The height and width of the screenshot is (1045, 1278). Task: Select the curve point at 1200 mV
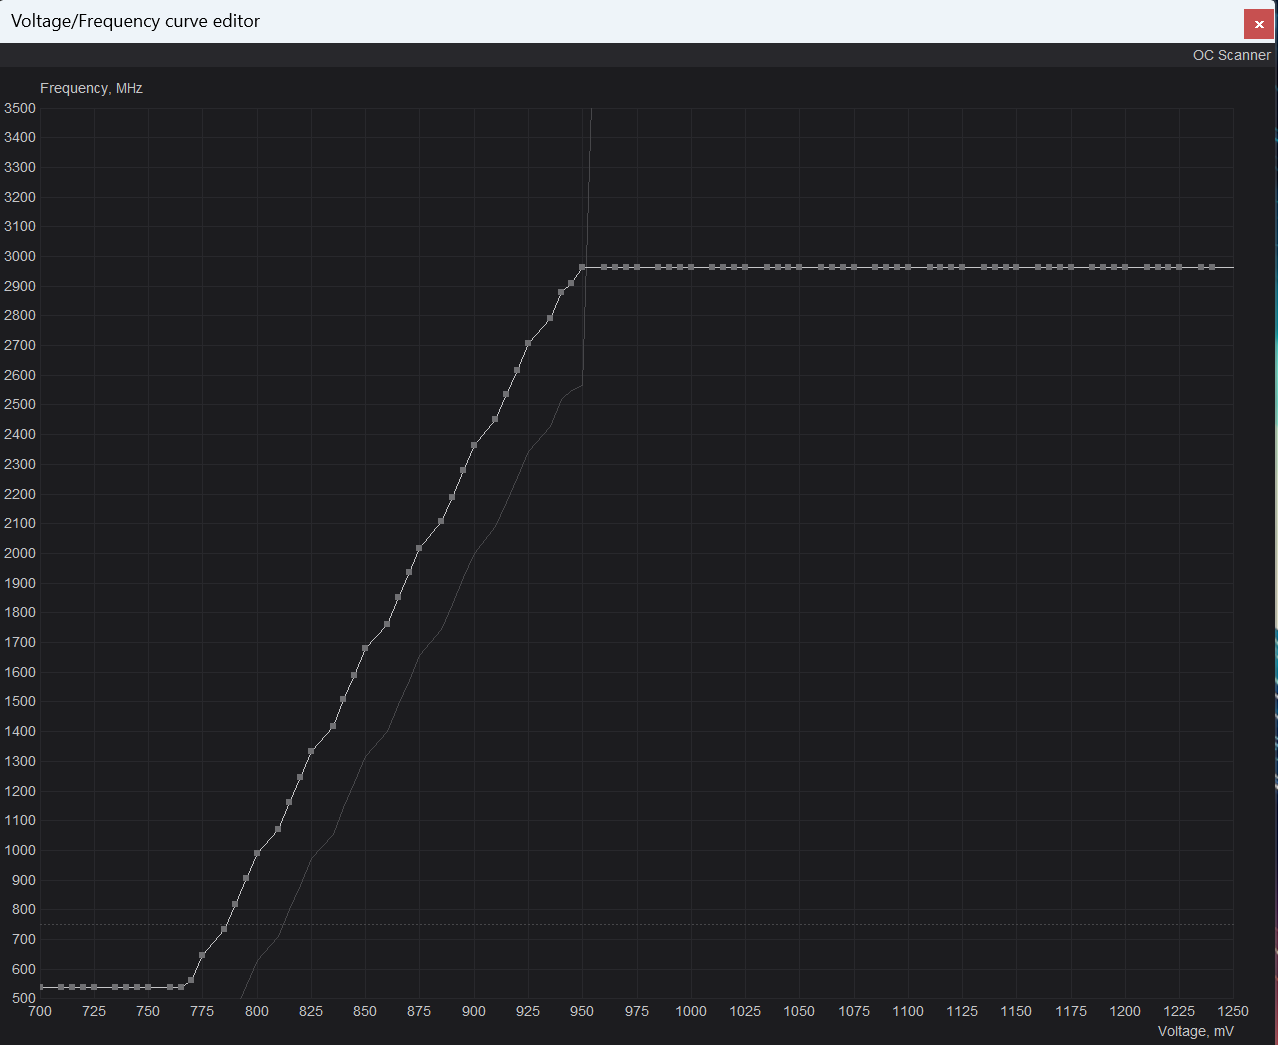pos(1125,267)
